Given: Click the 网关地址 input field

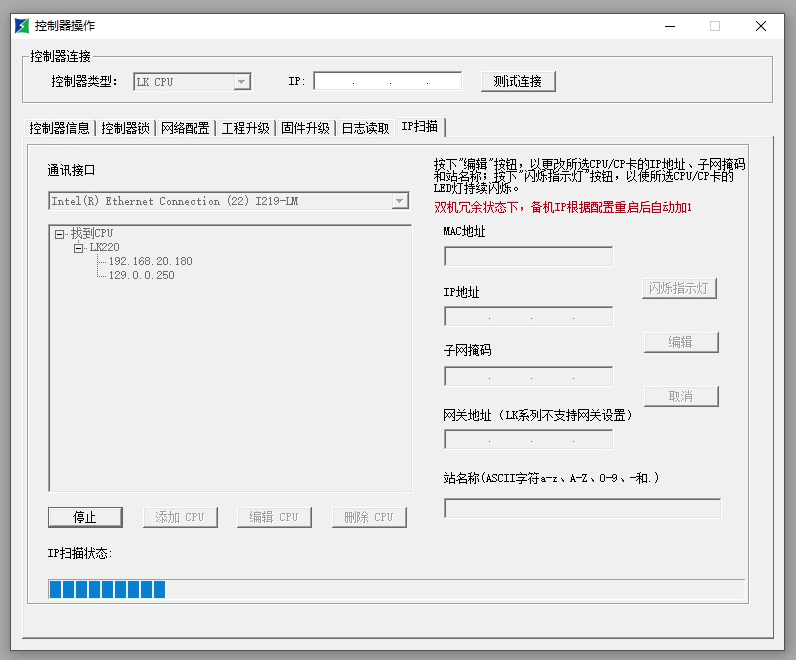Looking at the screenshot, I should [528, 439].
